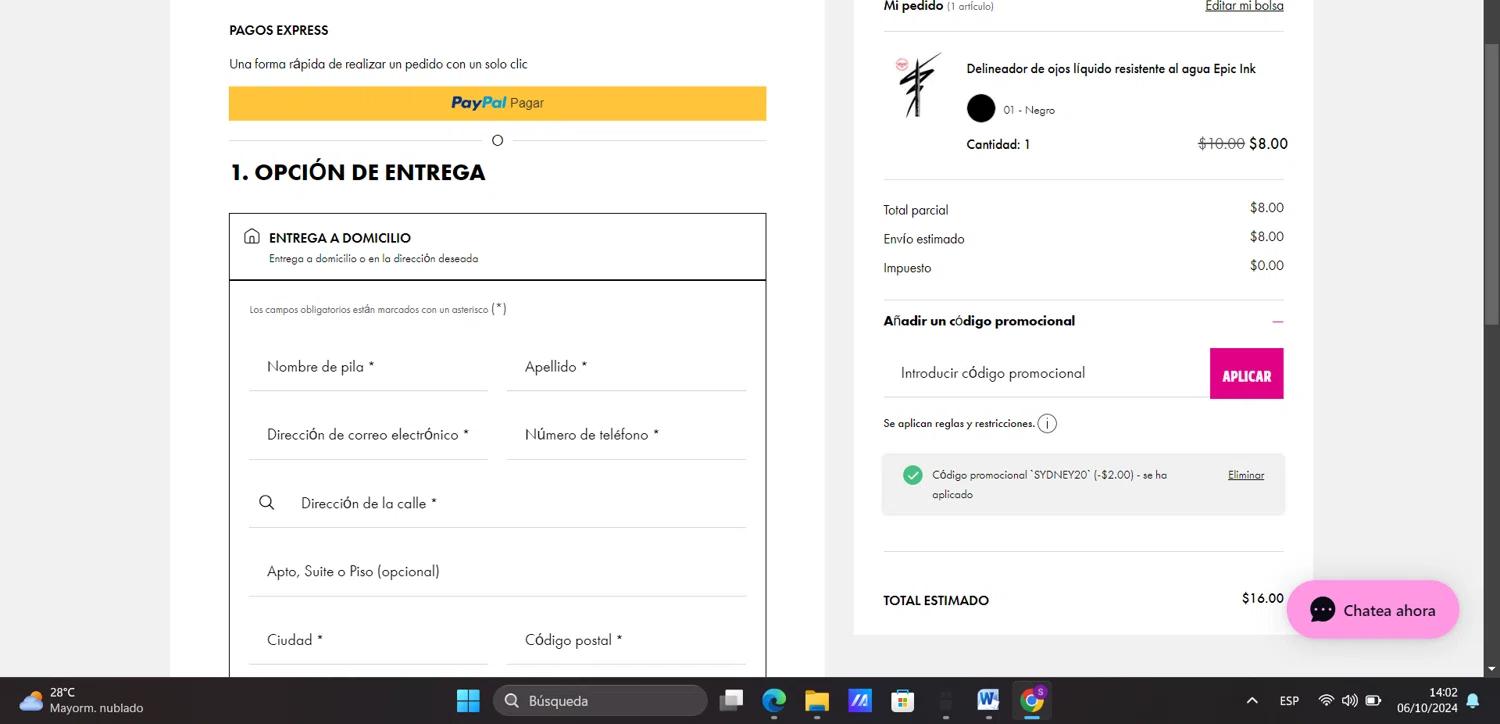The image size is (1500, 724).
Task: Click the house icon for Entrega a Domicilio
Action: coord(252,237)
